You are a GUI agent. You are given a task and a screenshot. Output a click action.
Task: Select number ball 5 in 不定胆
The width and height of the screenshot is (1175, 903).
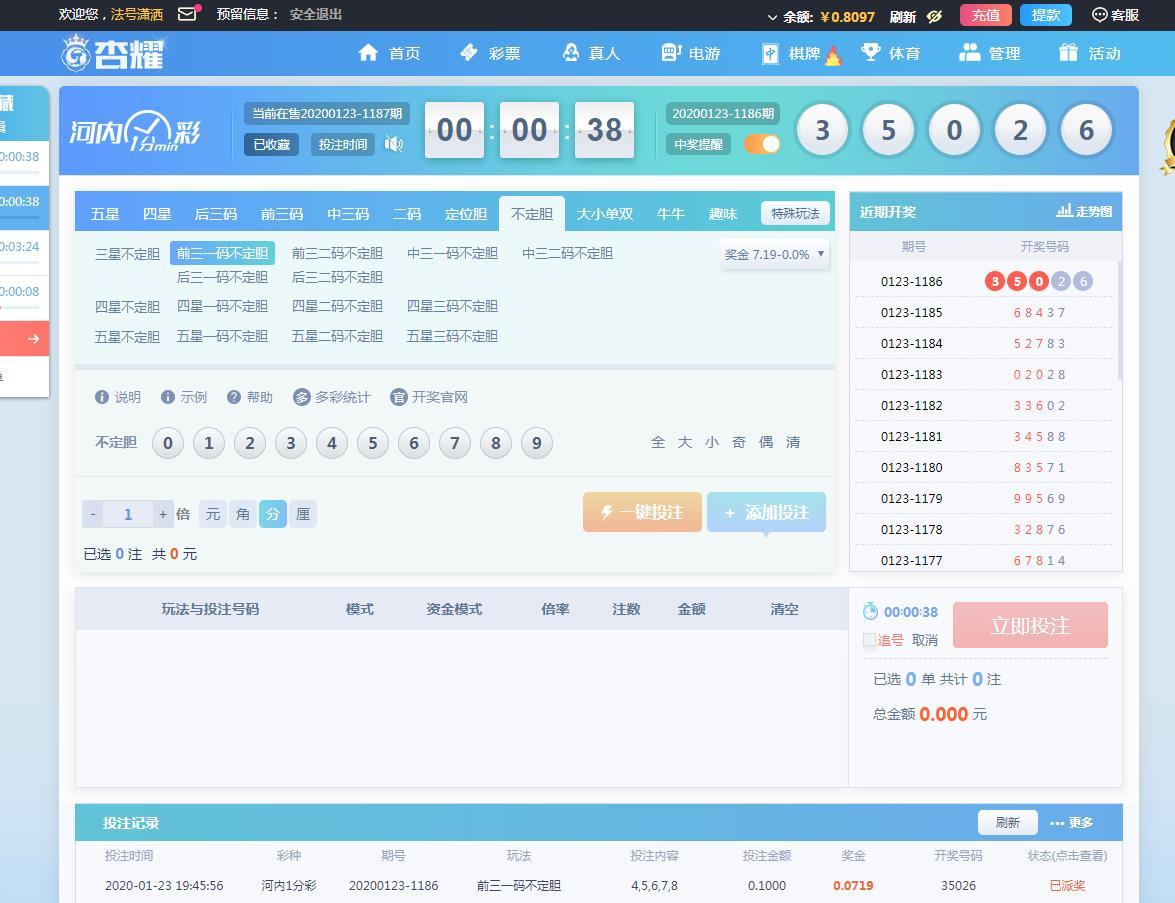372,443
